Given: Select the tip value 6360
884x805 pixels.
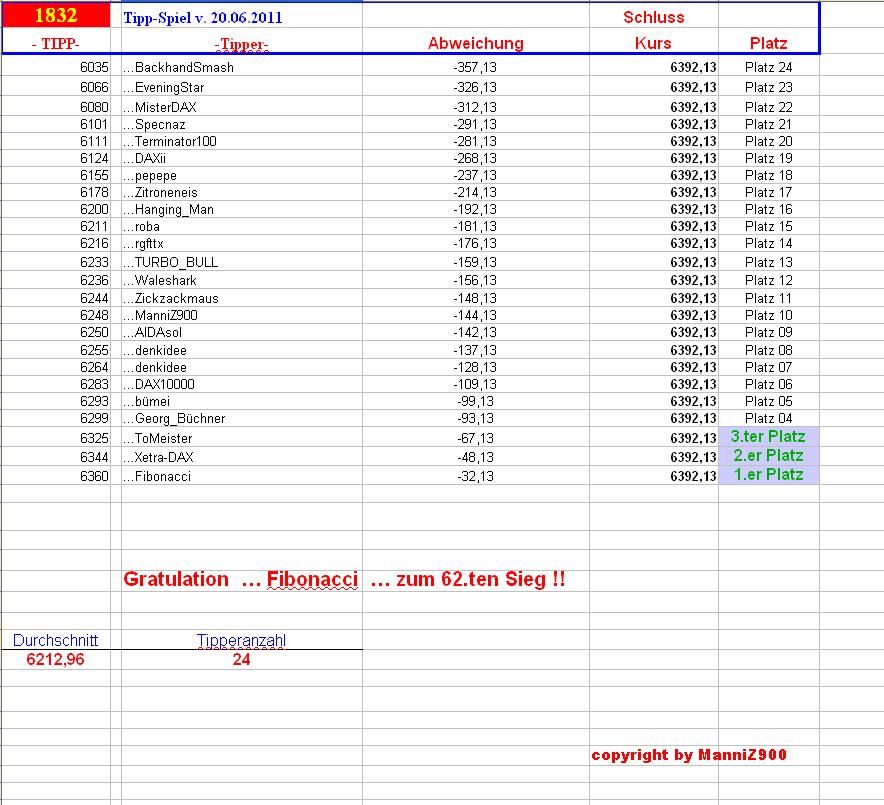Looking at the screenshot, I should (x=94, y=476).
